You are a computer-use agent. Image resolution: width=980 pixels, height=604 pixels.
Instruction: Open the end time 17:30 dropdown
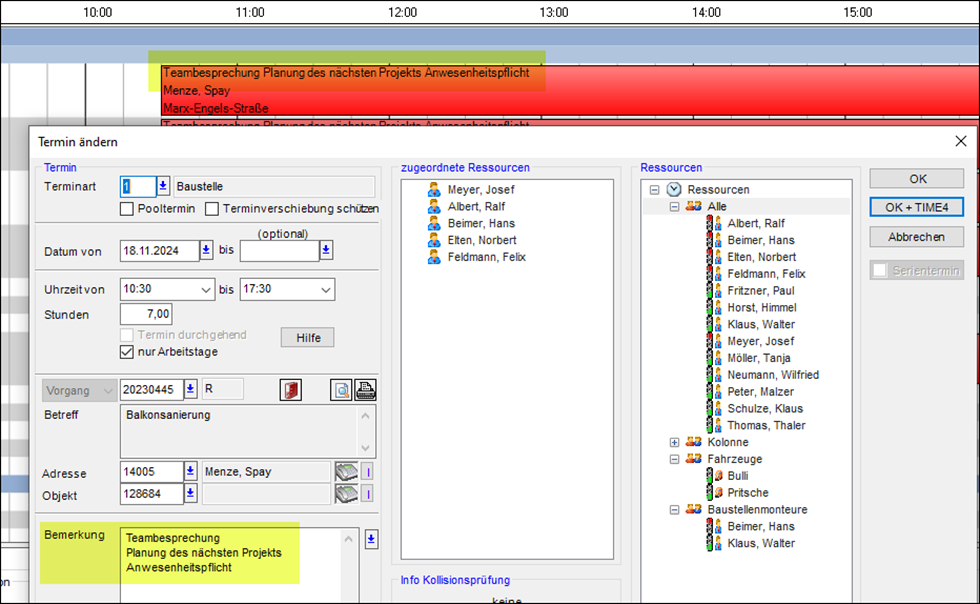coord(326,290)
